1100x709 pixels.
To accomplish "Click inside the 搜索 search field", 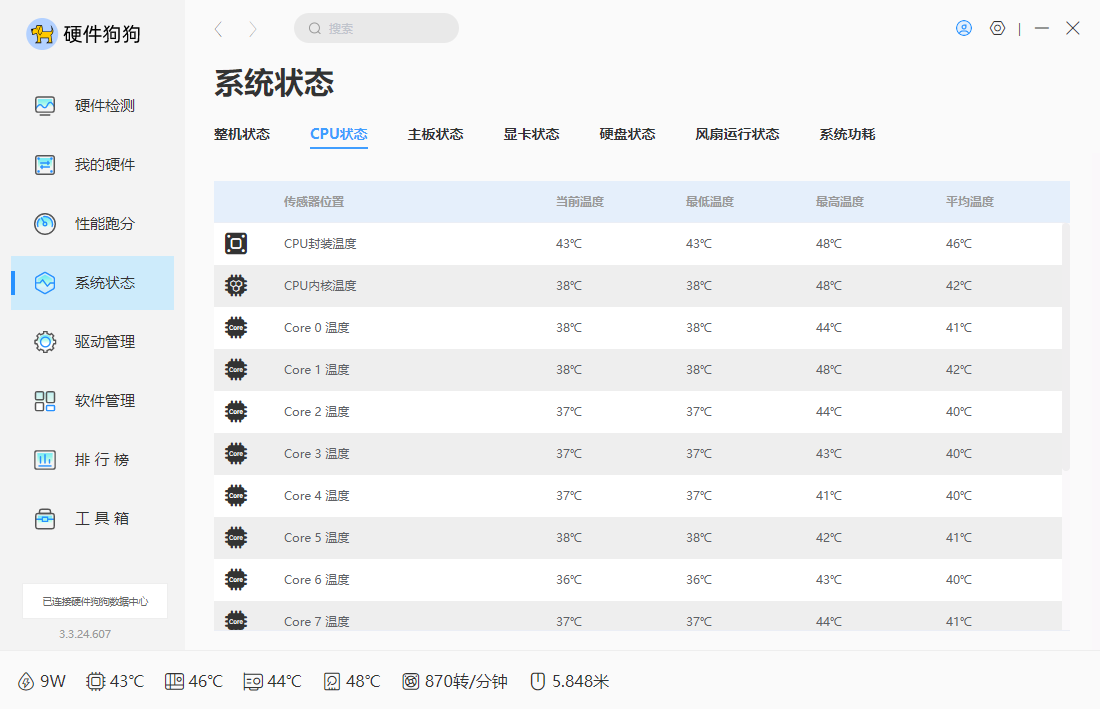I will click(376, 28).
